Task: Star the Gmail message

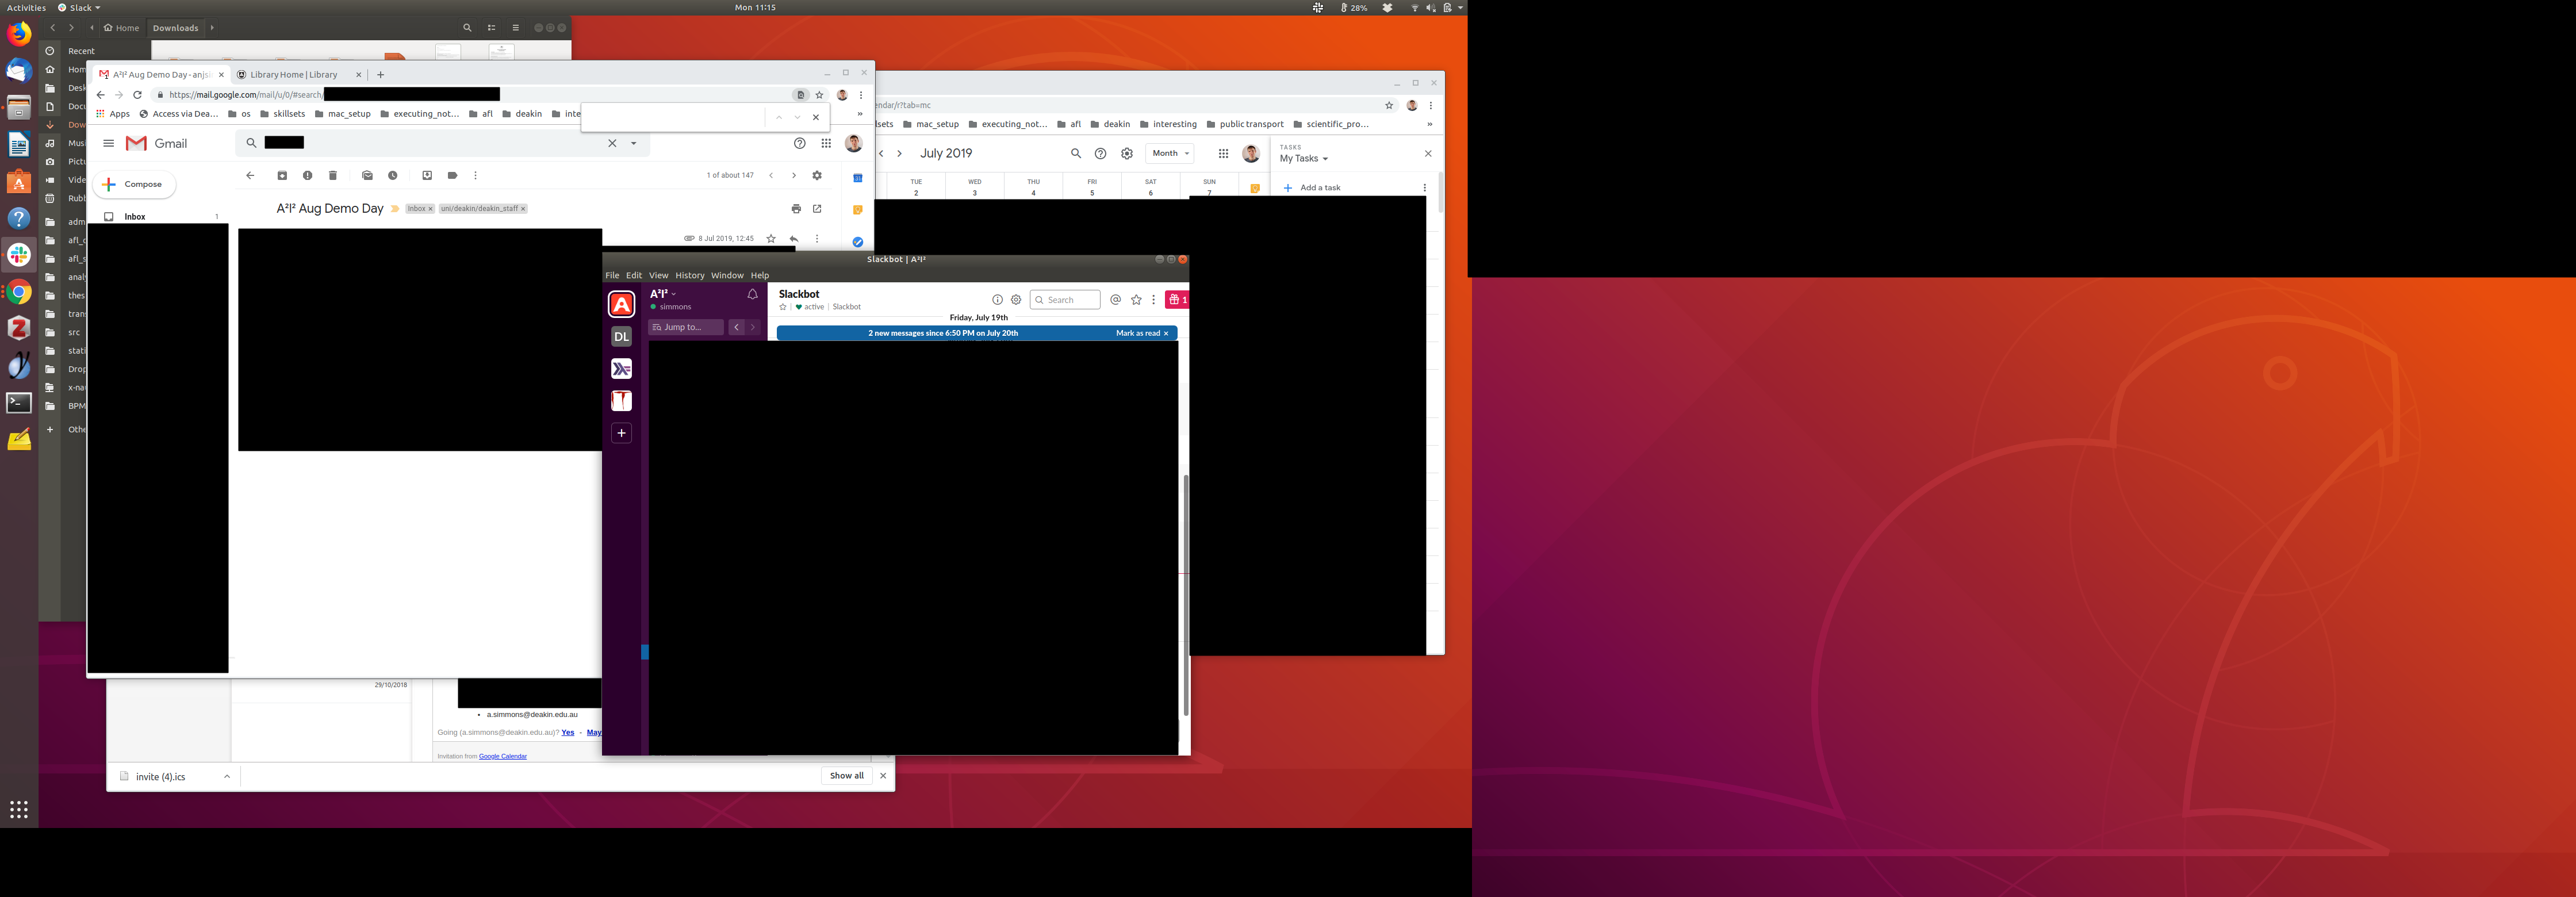Action: pyautogui.click(x=771, y=239)
